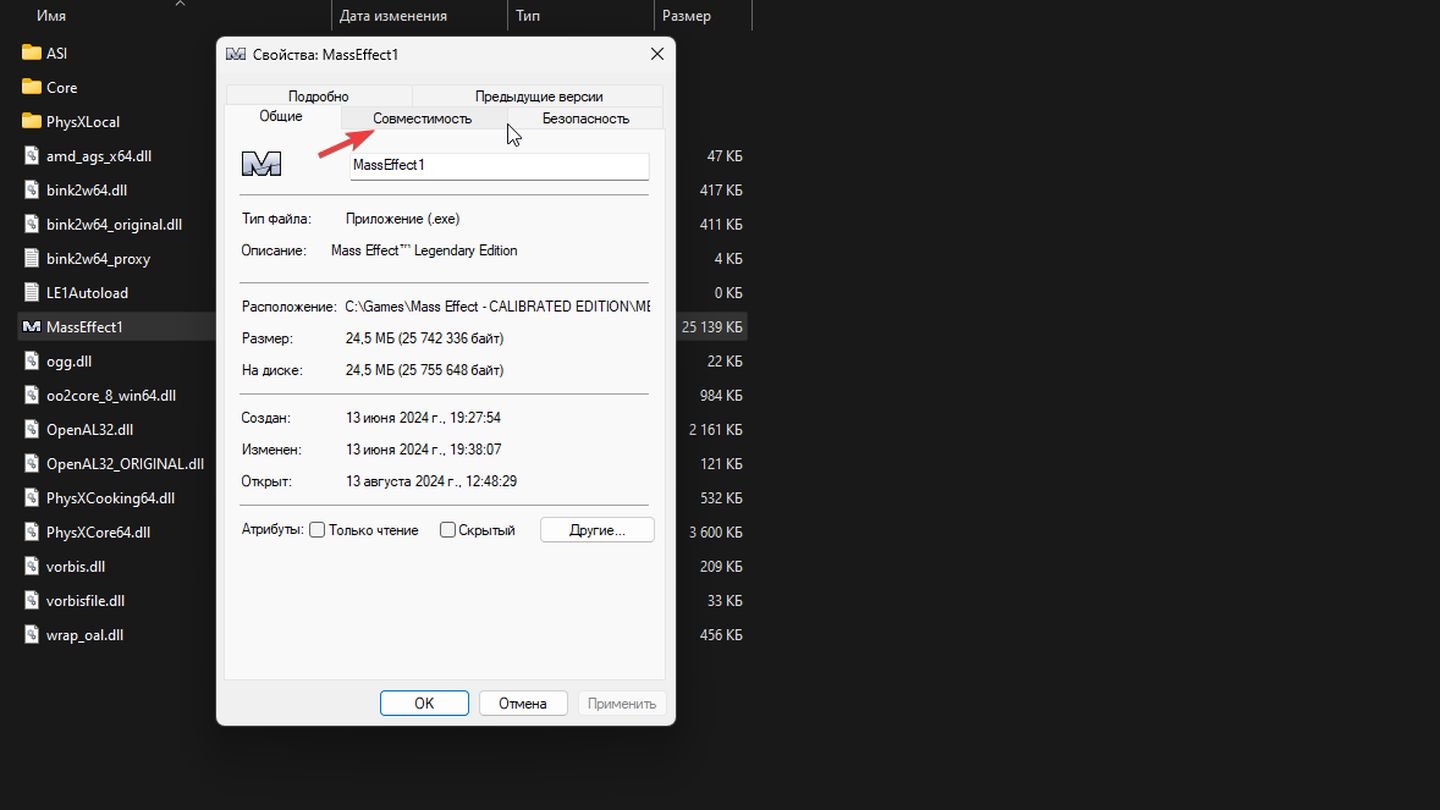The height and width of the screenshot is (810, 1440).
Task: Click the Отмена button
Action: (x=523, y=703)
